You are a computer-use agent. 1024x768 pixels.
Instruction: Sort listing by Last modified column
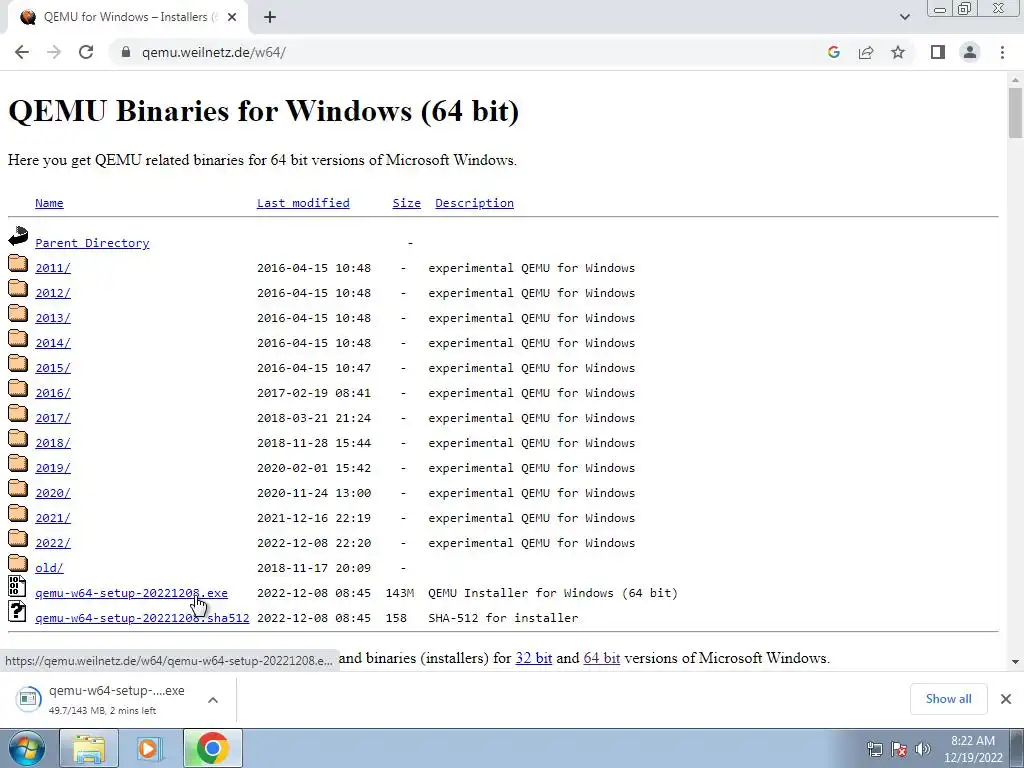(303, 203)
